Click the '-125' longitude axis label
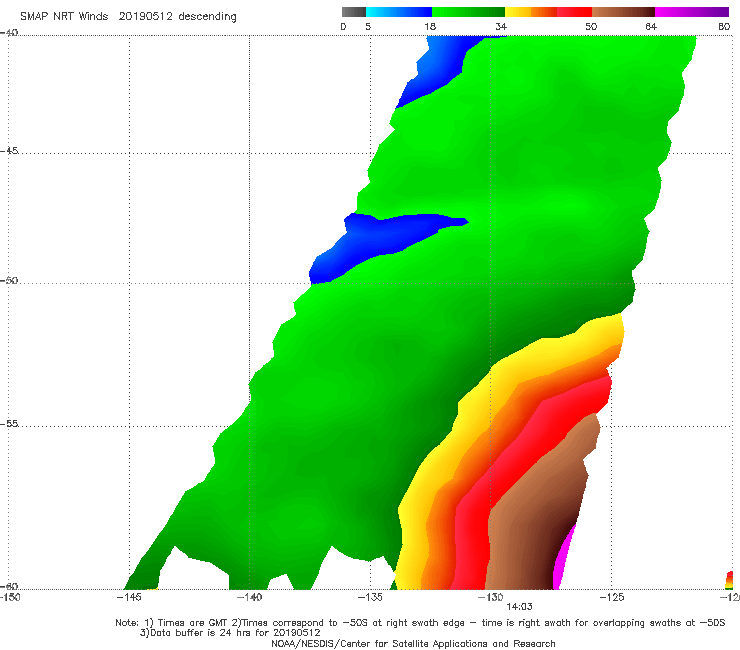This screenshot has height=650, width=740. pyautogui.click(x=611, y=597)
